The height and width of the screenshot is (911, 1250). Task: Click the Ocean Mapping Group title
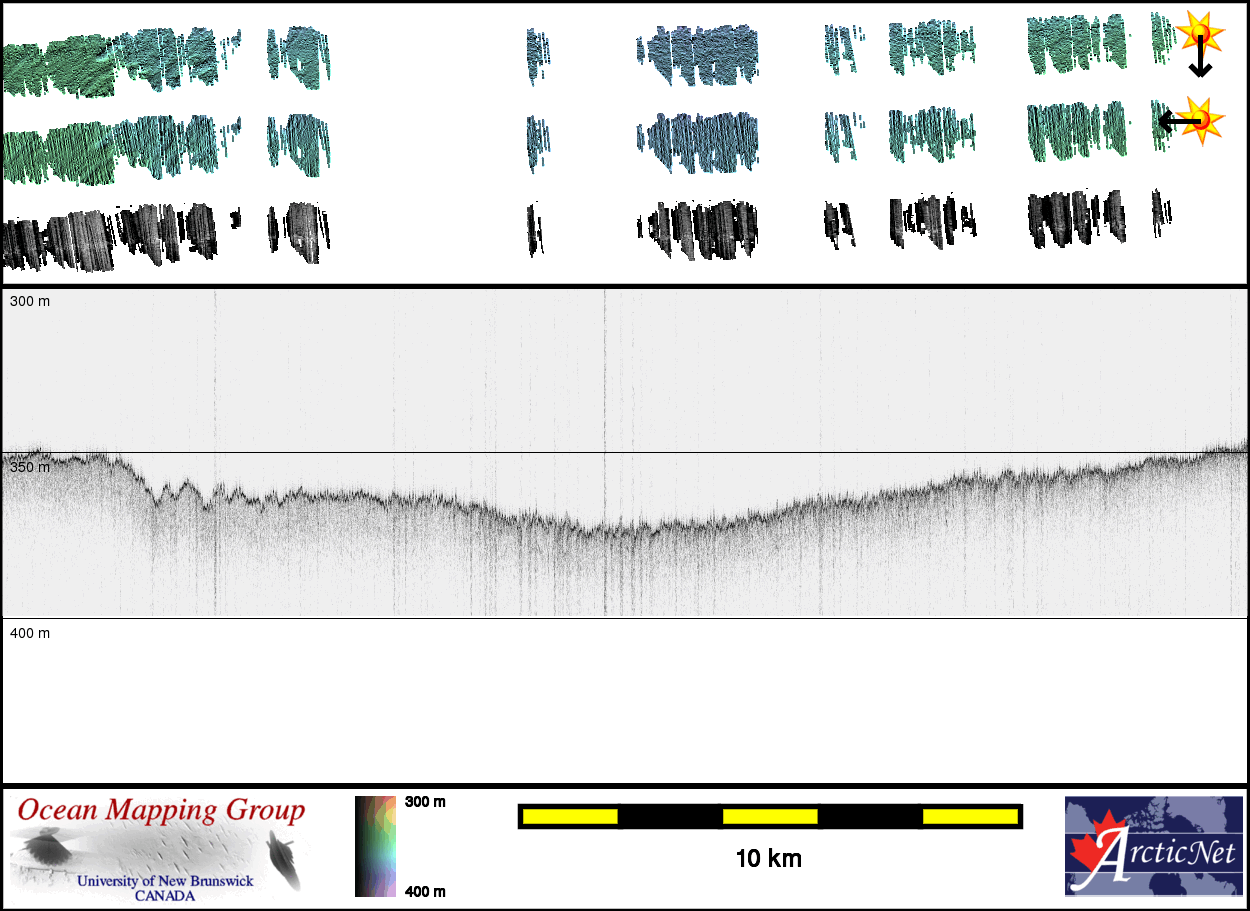[161, 810]
